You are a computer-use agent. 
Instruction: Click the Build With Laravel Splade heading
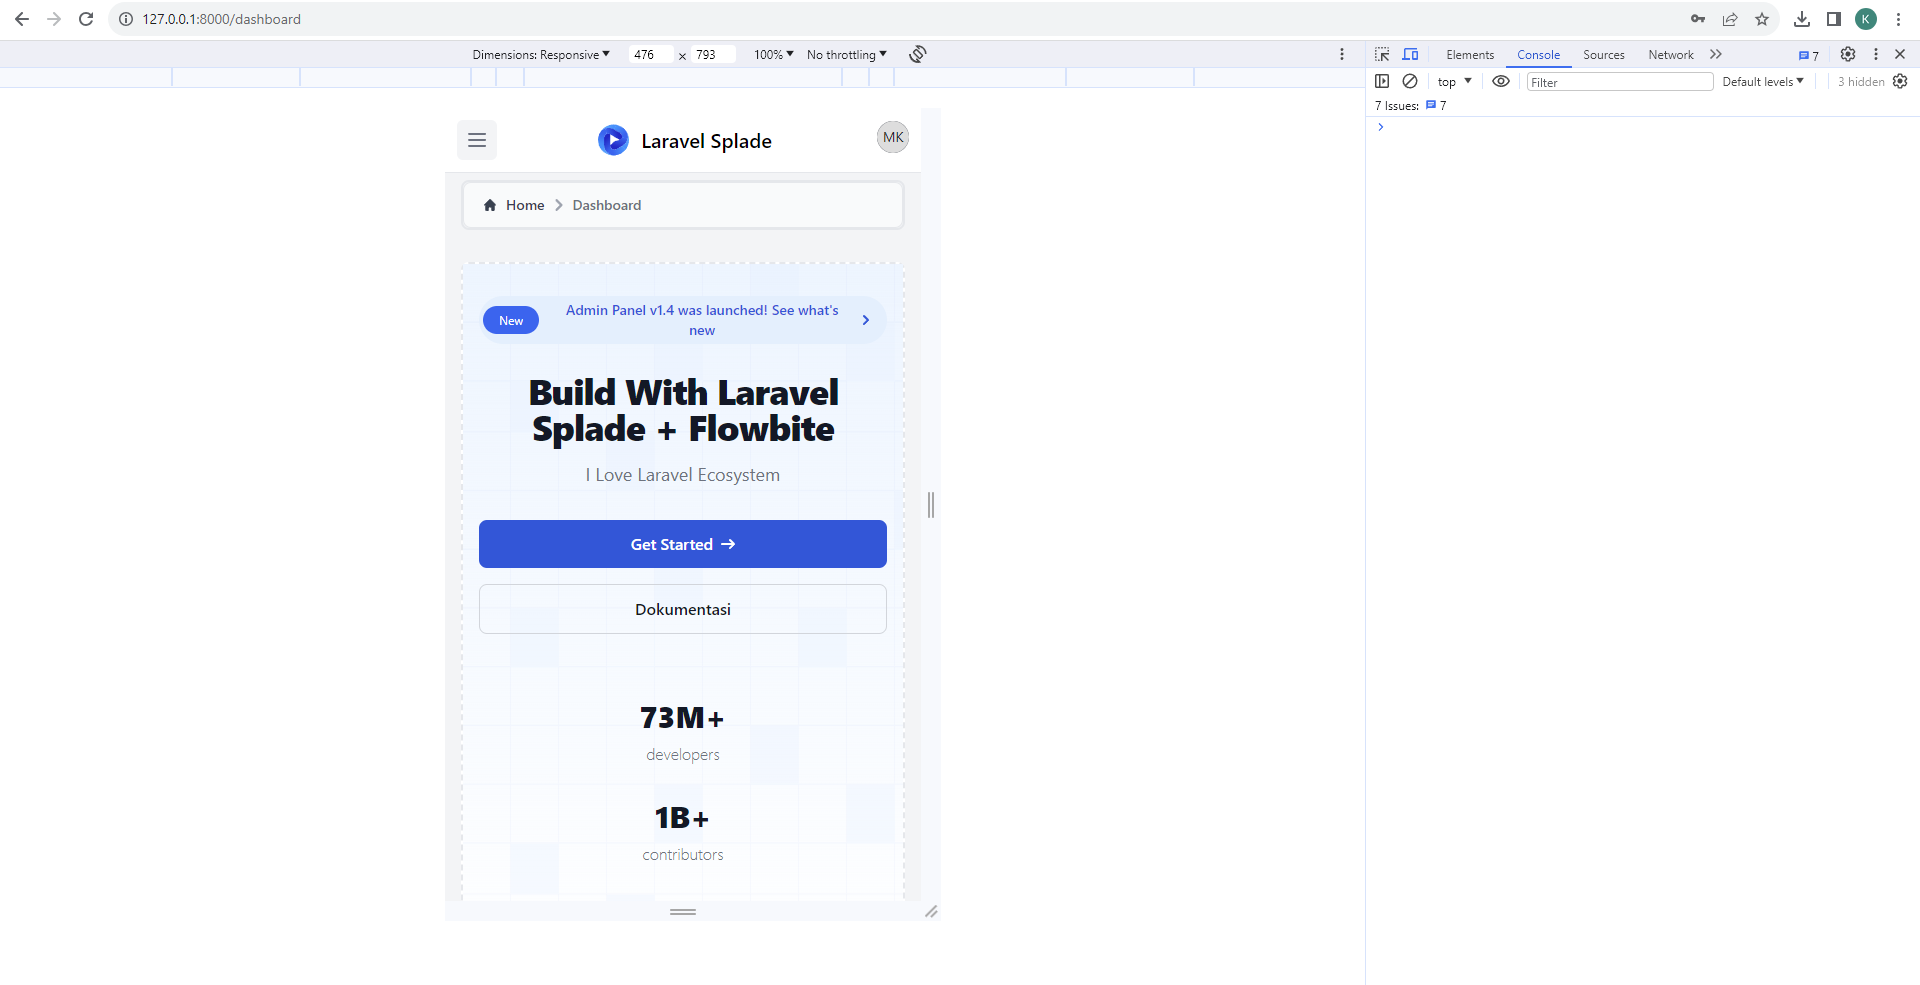[x=683, y=411]
